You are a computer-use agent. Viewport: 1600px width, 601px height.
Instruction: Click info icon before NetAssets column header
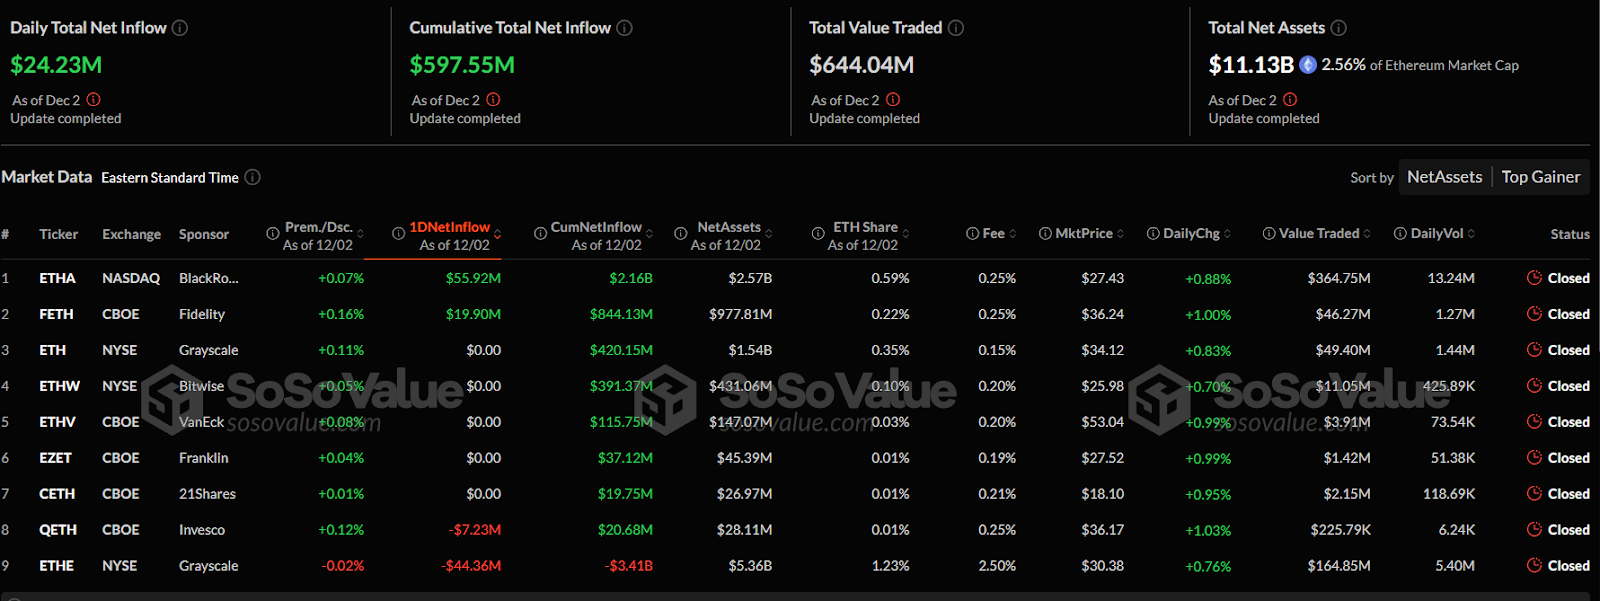click(680, 233)
